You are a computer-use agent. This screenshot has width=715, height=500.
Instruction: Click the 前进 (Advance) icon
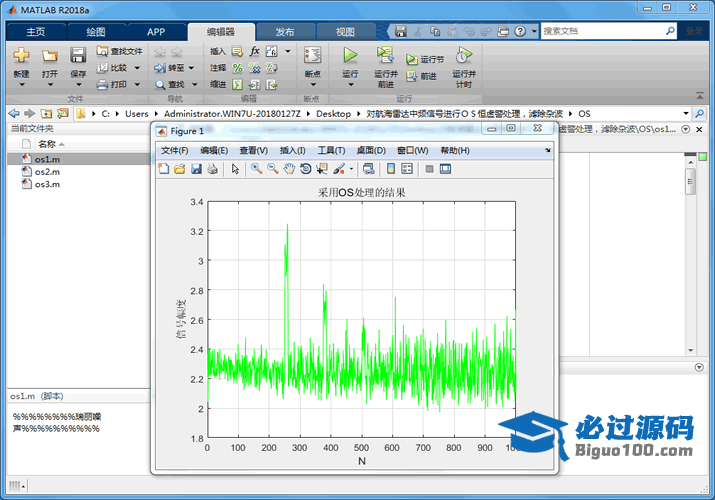[x=412, y=76]
